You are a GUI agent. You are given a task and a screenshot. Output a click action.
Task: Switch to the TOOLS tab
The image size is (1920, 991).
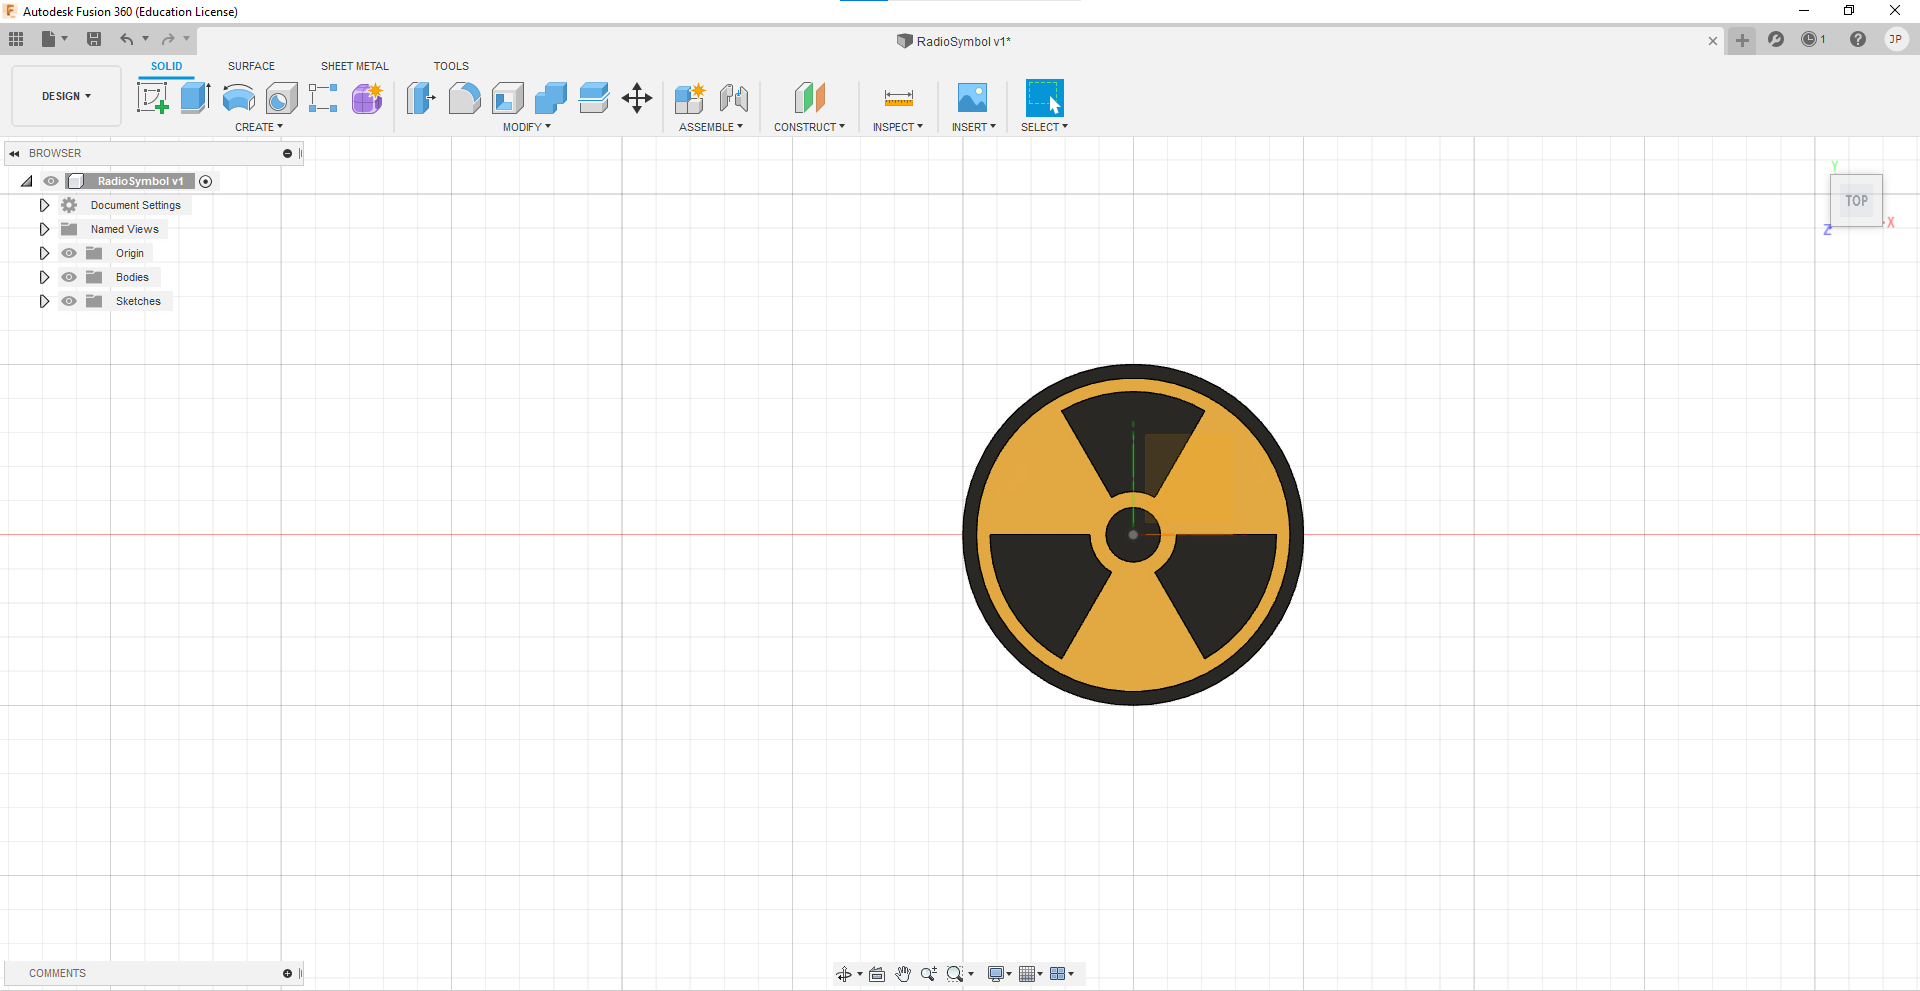pyautogui.click(x=451, y=66)
